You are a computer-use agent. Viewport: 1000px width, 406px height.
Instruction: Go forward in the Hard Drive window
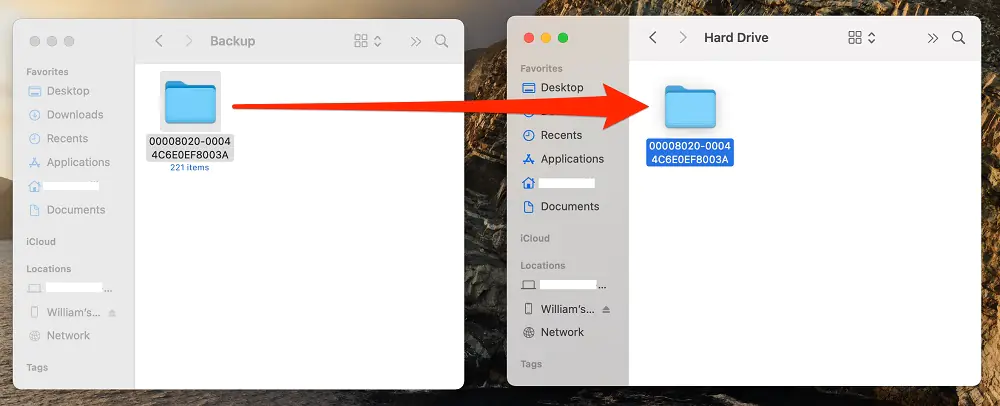pyautogui.click(x=682, y=38)
